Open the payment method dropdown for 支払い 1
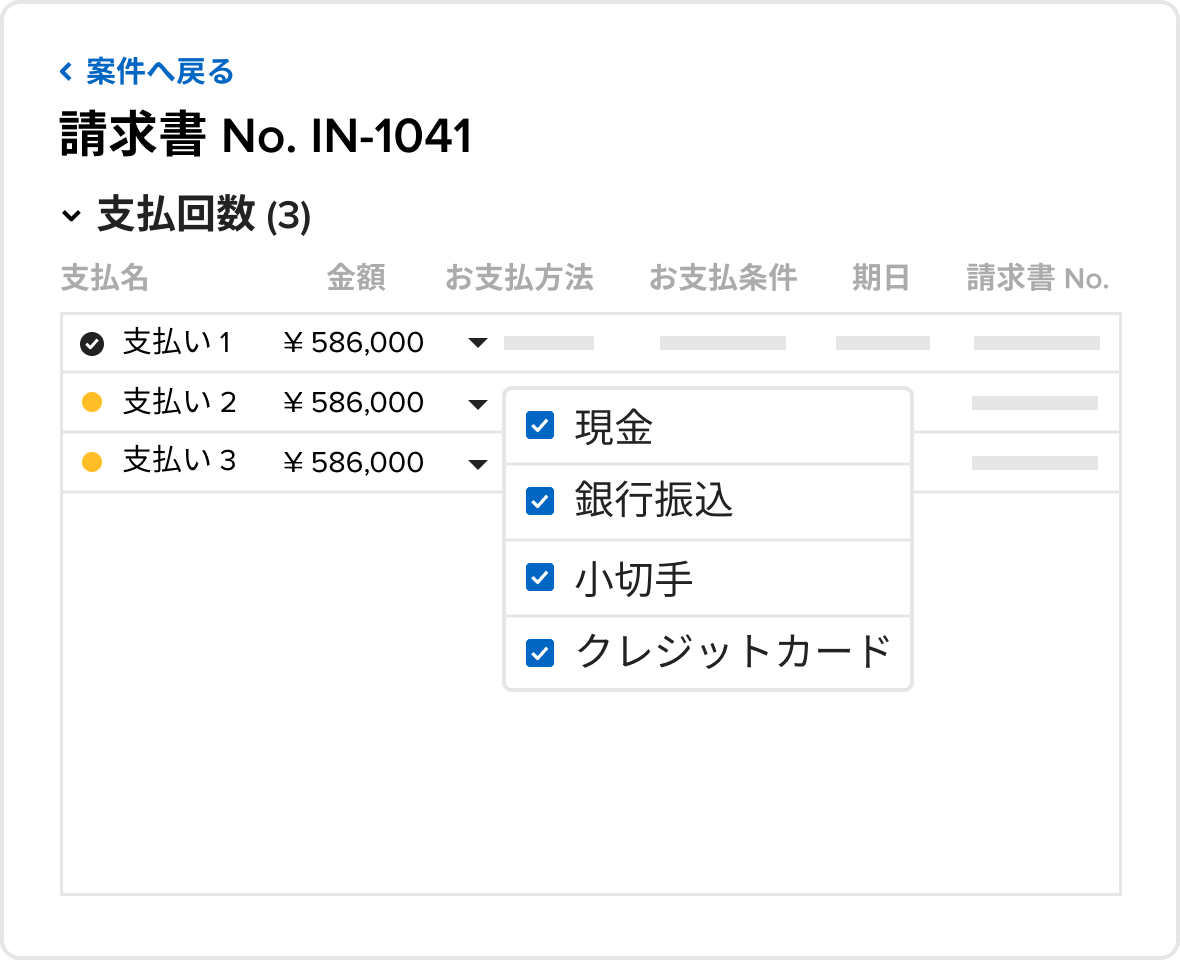The height and width of the screenshot is (960, 1180). pyautogui.click(x=478, y=343)
